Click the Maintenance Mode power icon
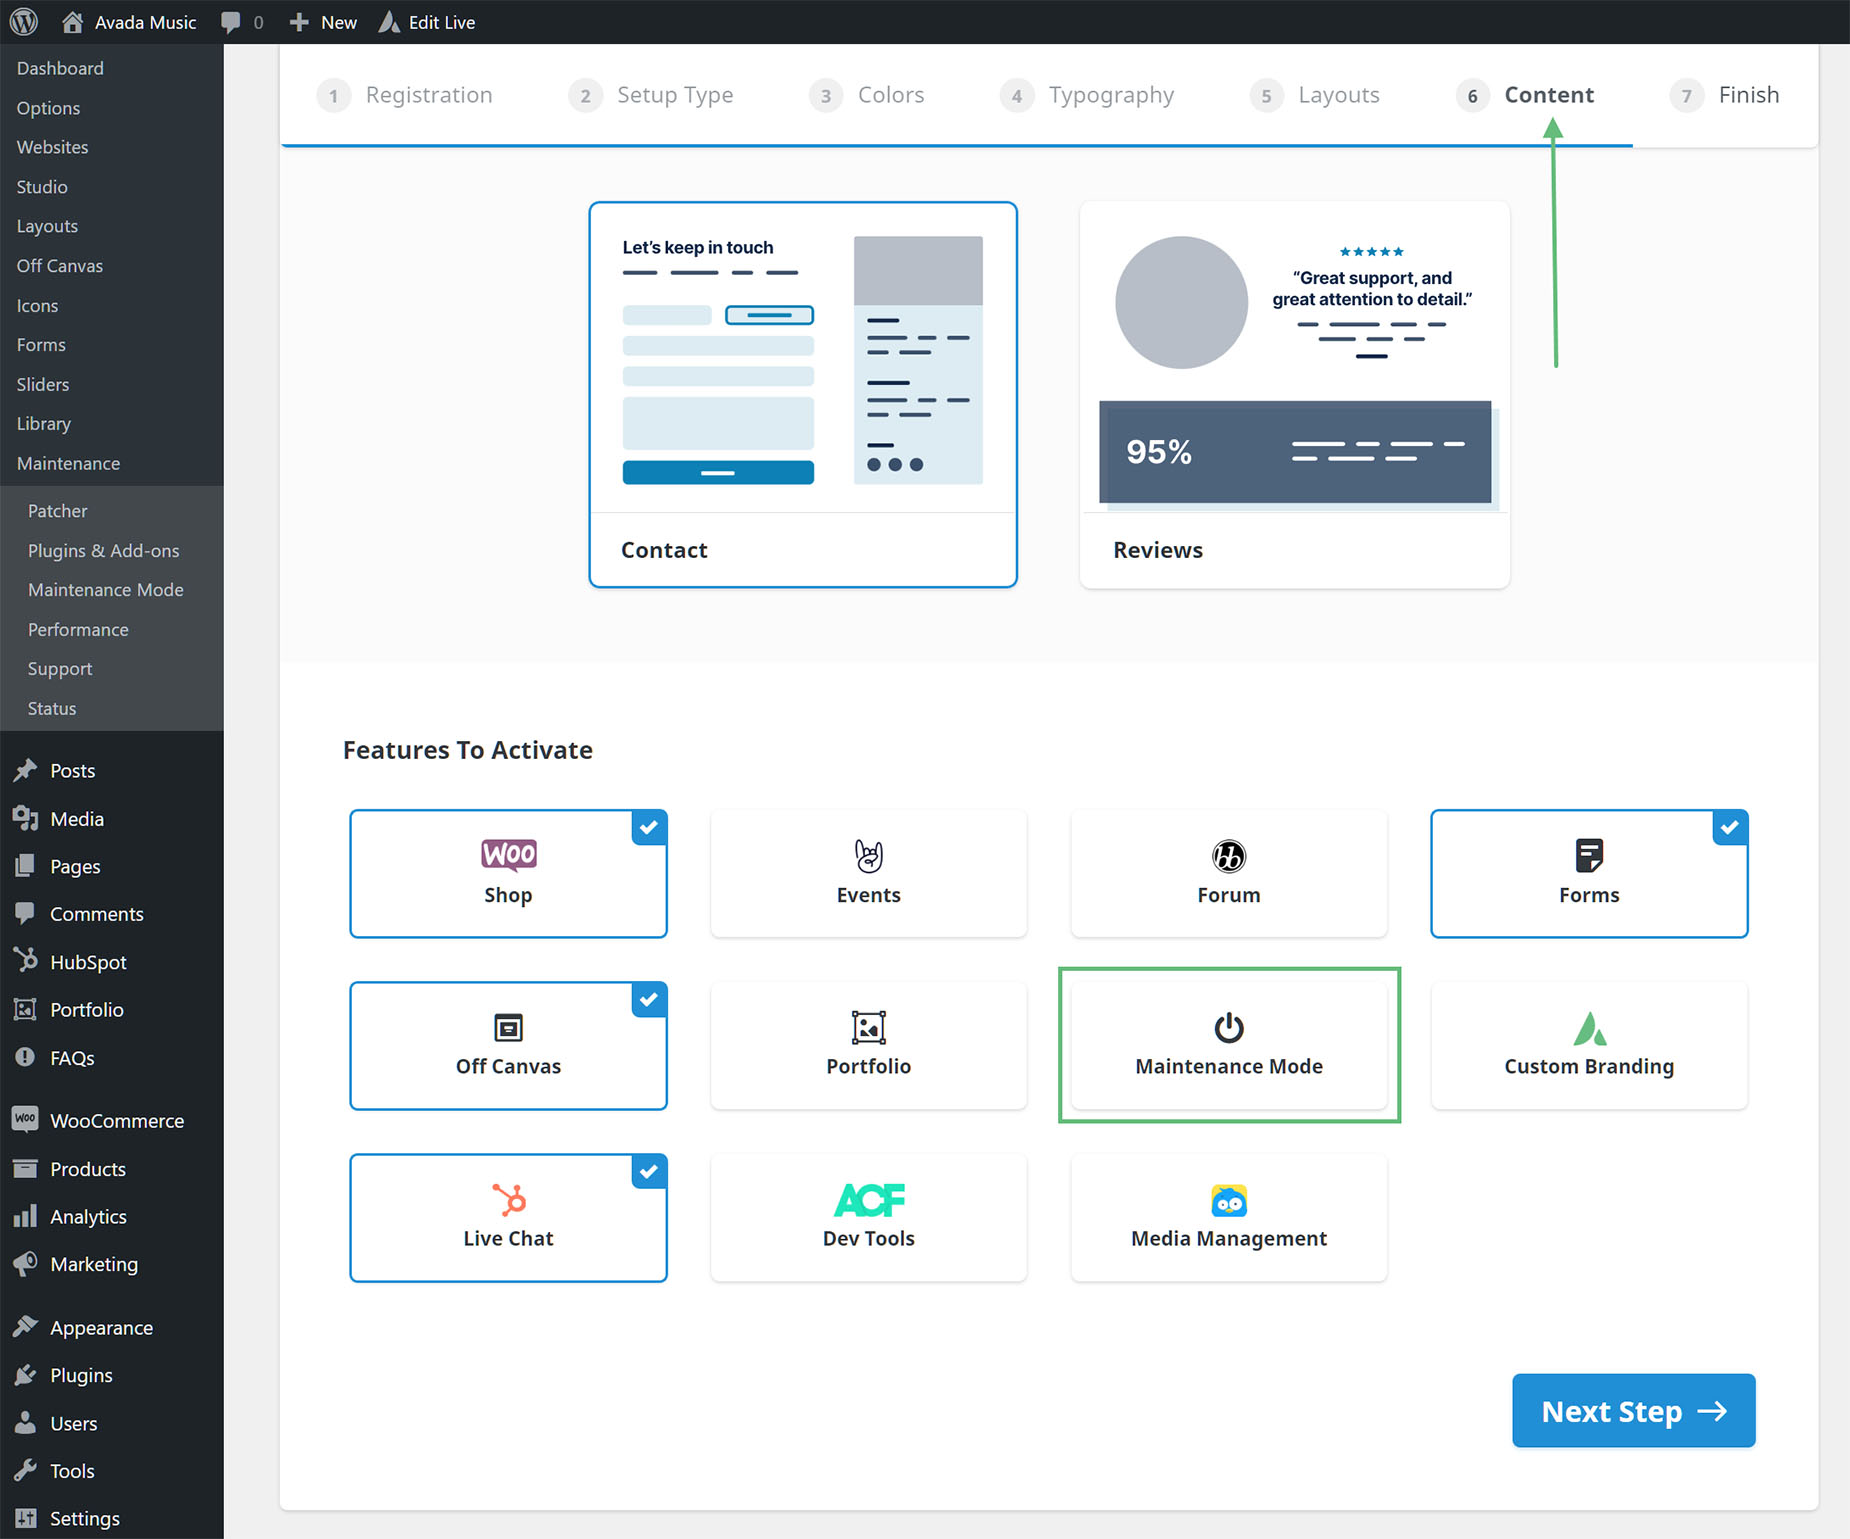Viewport: 1850px width, 1539px height. click(1229, 1027)
